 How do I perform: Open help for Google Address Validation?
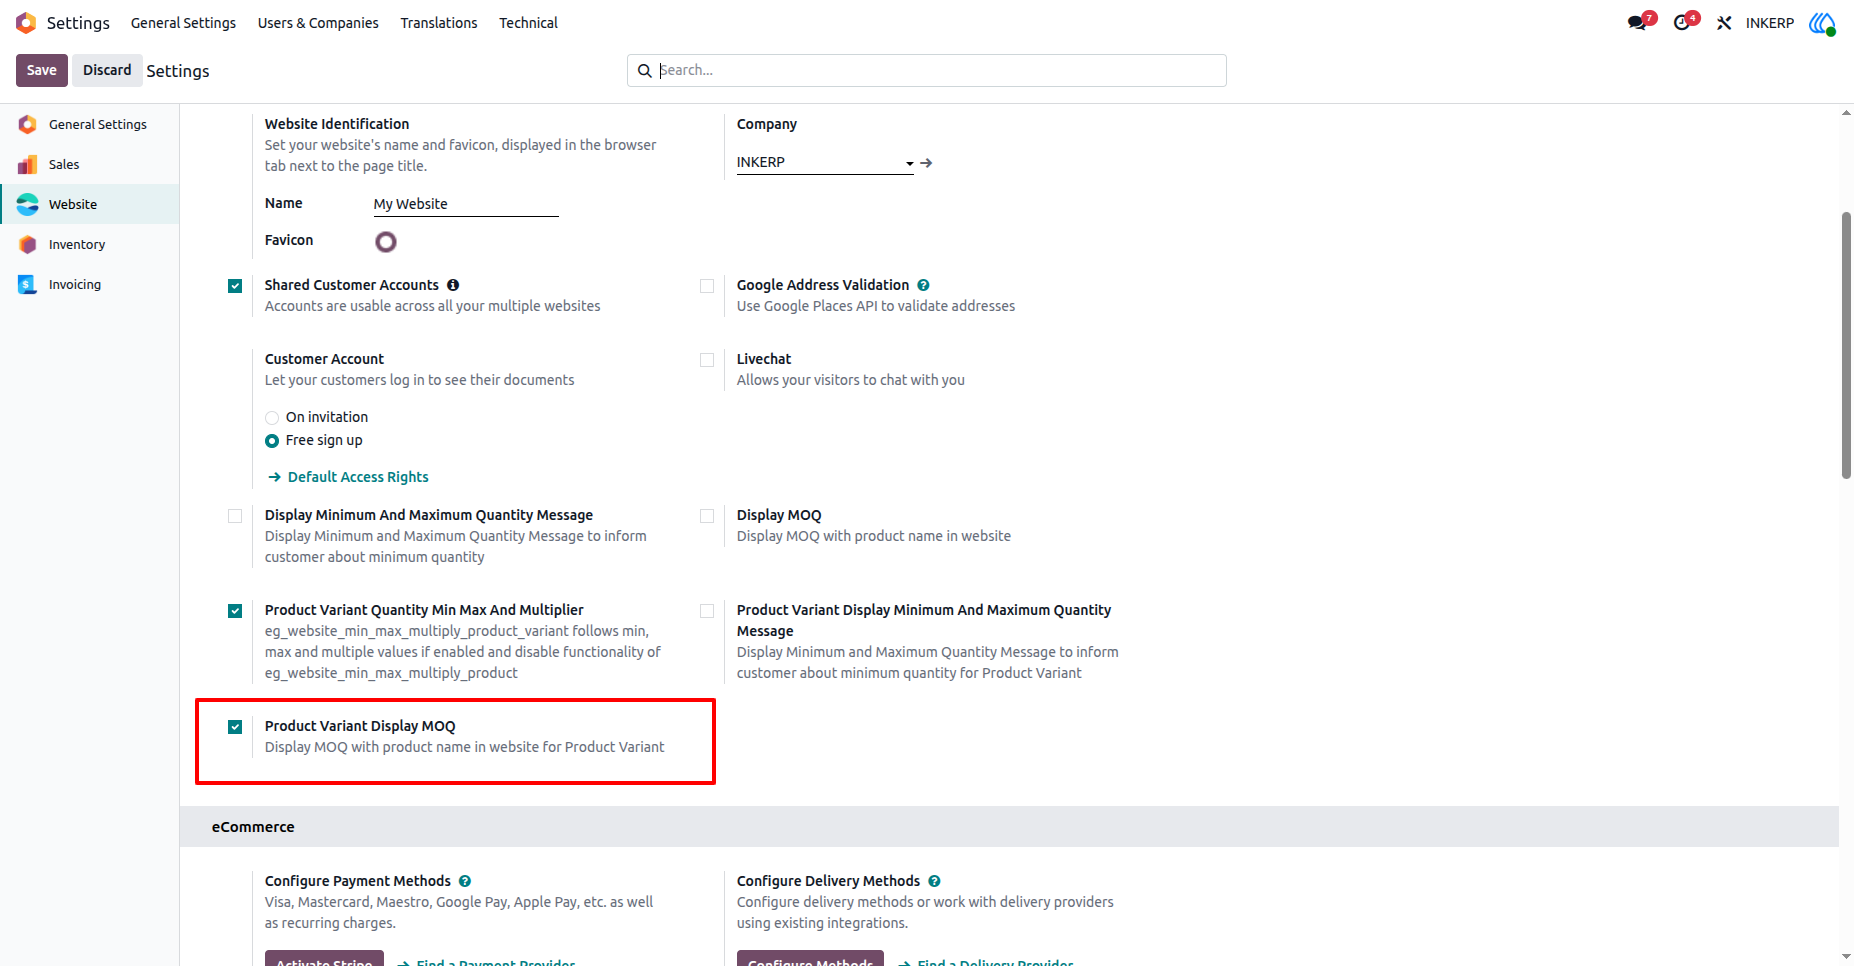tap(924, 285)
